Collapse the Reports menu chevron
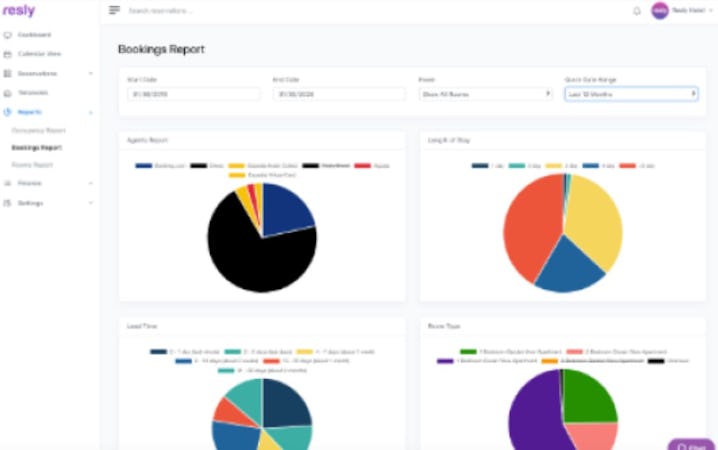Viewport: 718px width, 450px height. click(x=91, y=112)
